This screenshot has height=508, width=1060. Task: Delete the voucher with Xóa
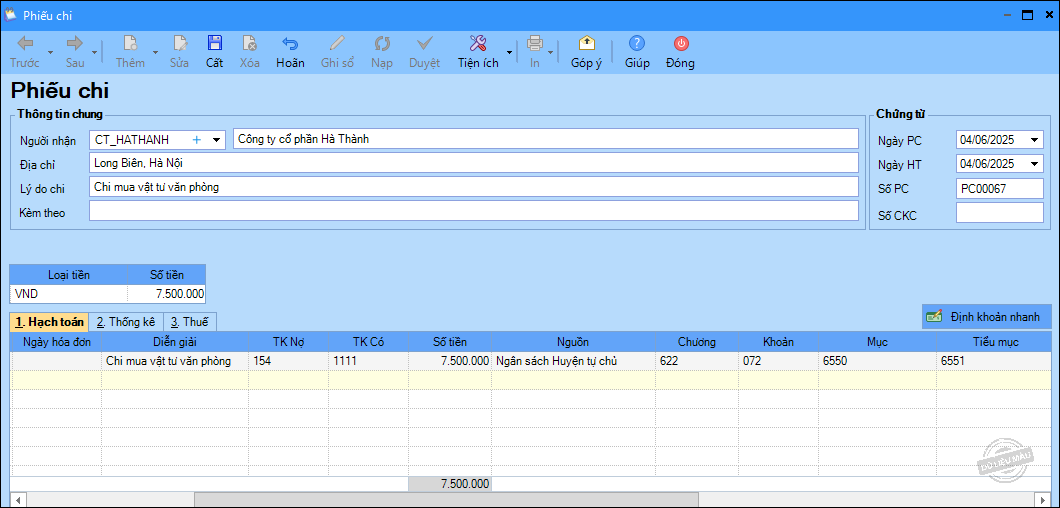point(249,52)
